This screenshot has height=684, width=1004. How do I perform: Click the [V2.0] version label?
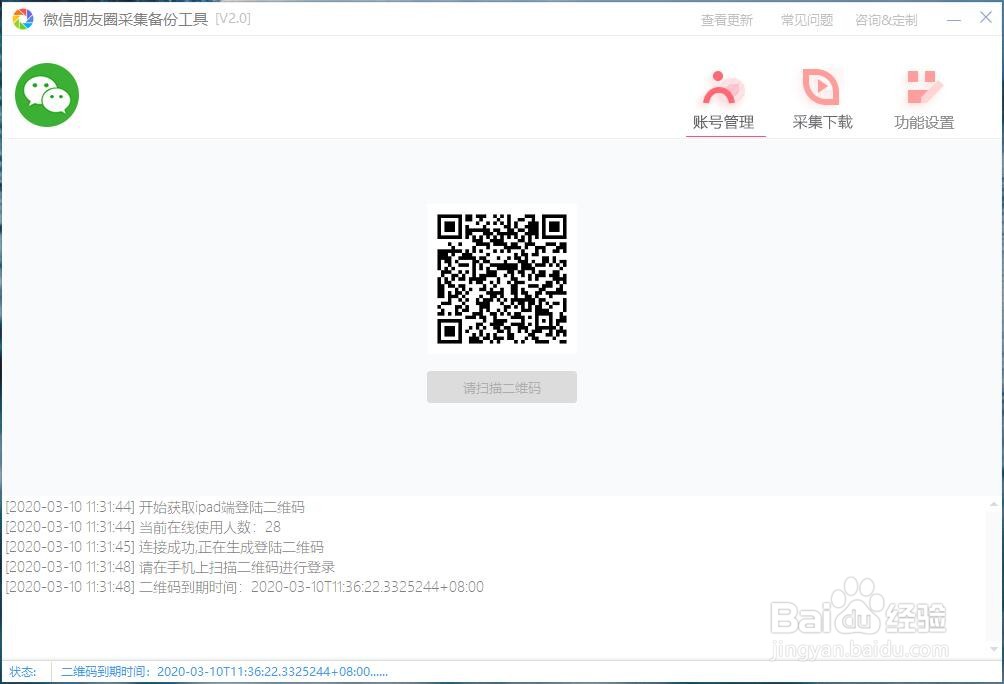point(233,19)
